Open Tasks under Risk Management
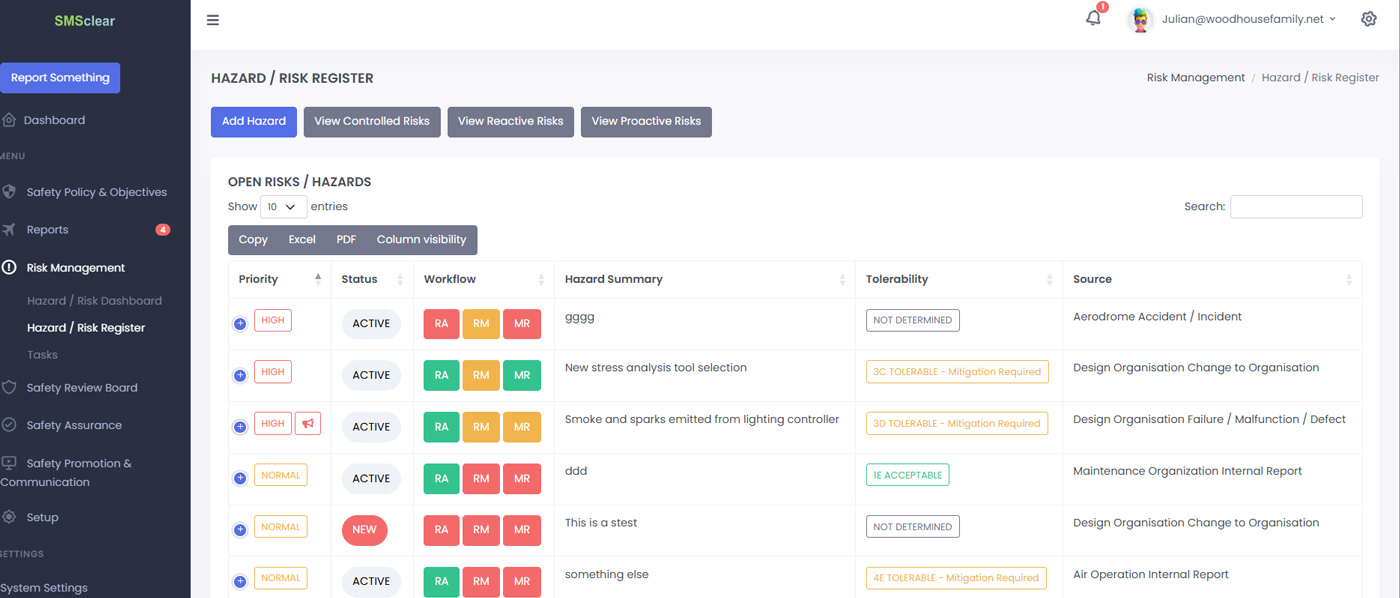This screenshot has width=1400, height=598. point(42,355)
